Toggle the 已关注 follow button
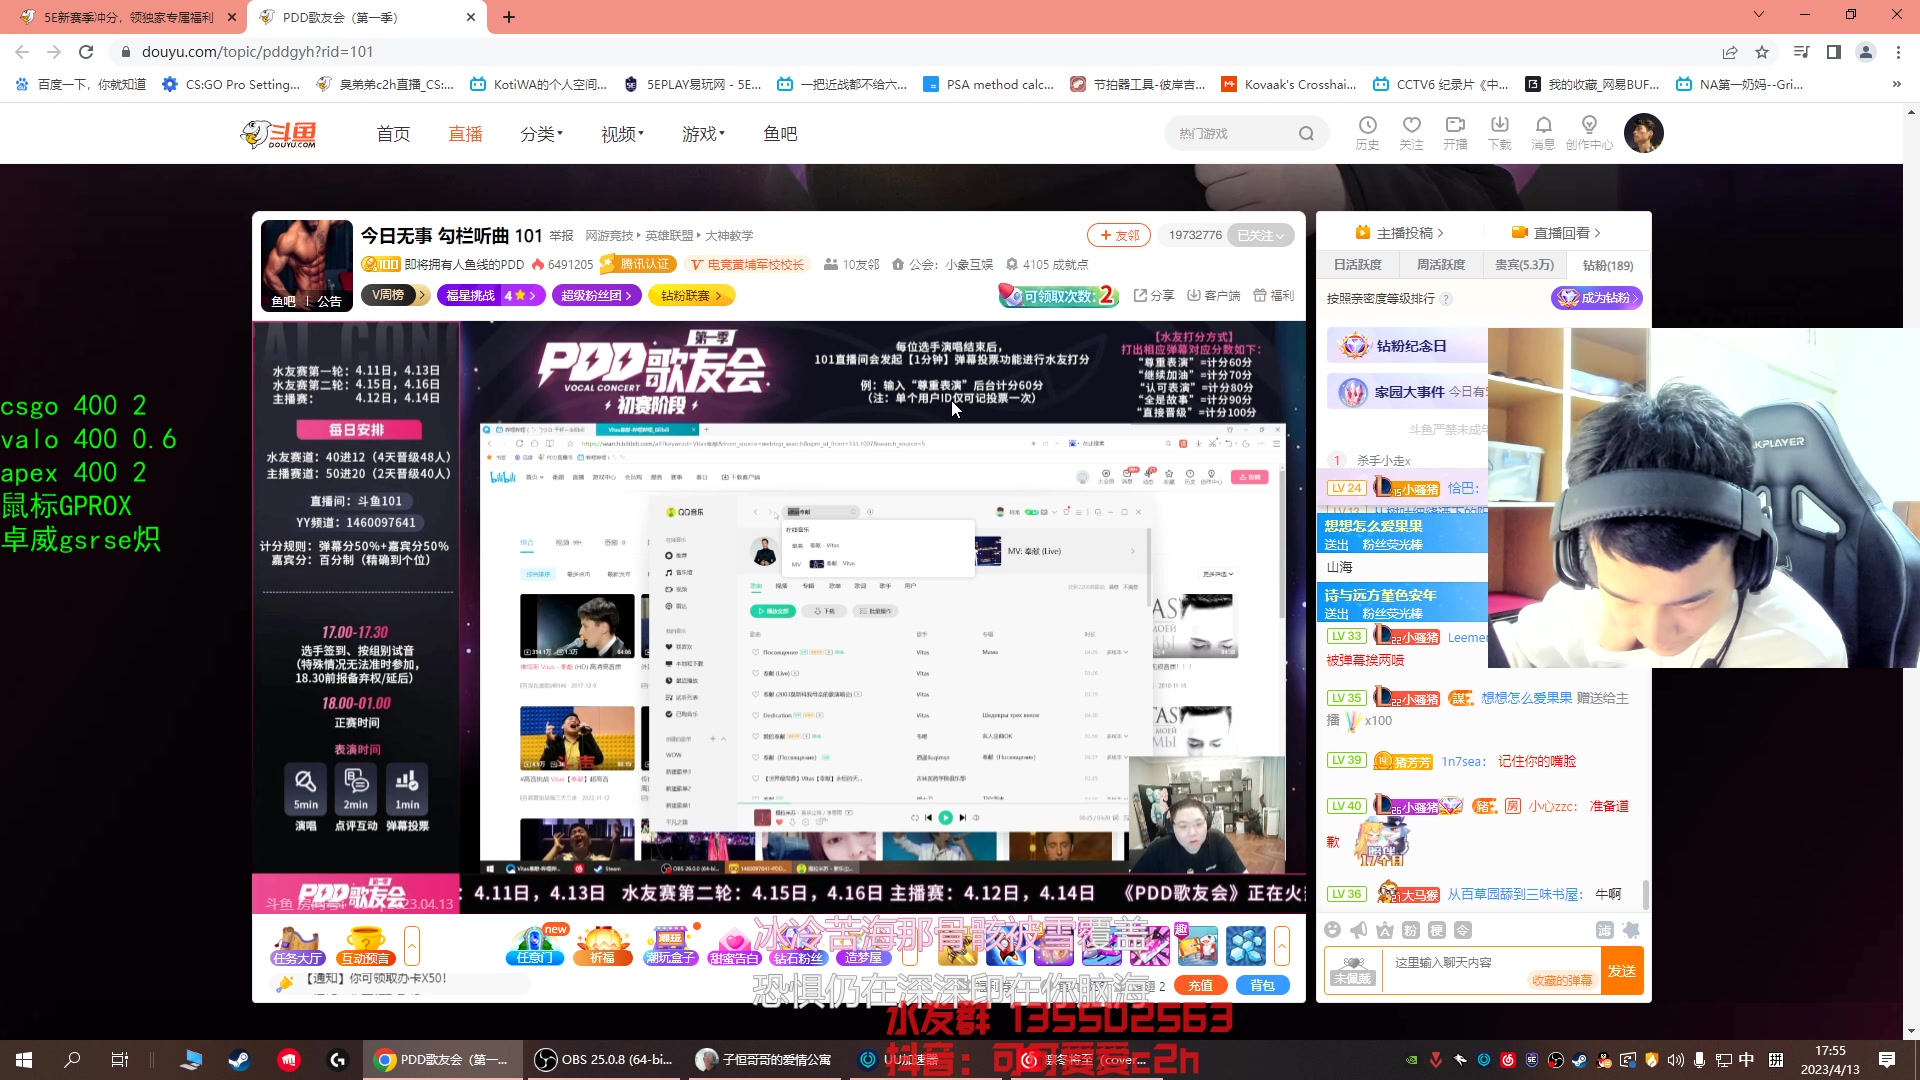 pos(1260,235)
